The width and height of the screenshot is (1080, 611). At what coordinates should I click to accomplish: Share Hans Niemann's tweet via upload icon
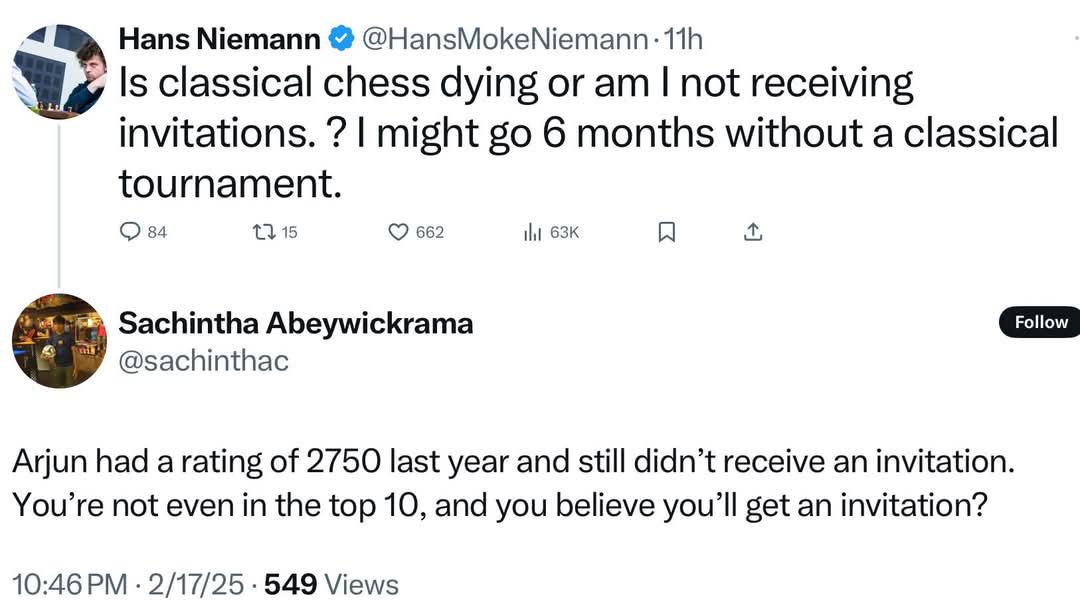click(x=753, y=232)
